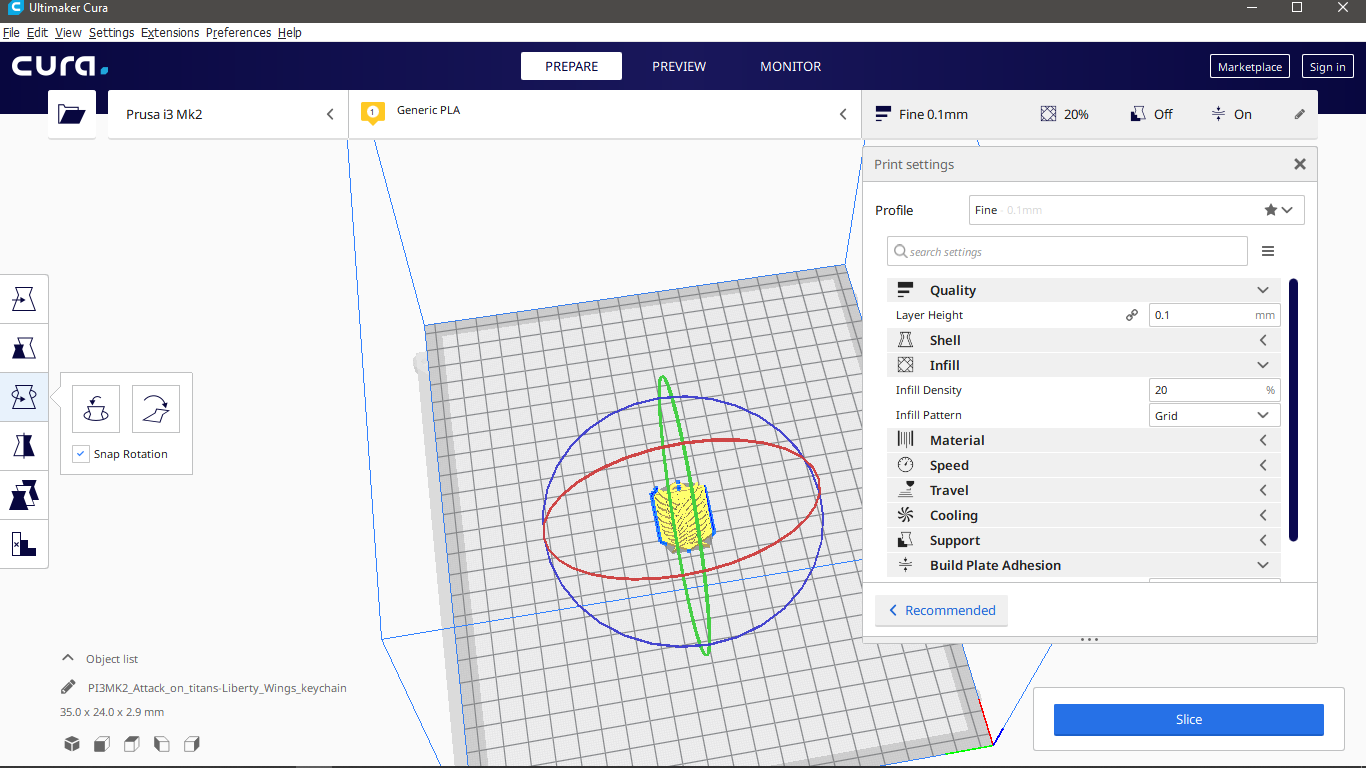Collapse the Build Plate Adhesion section

(x=1083, y=565)
